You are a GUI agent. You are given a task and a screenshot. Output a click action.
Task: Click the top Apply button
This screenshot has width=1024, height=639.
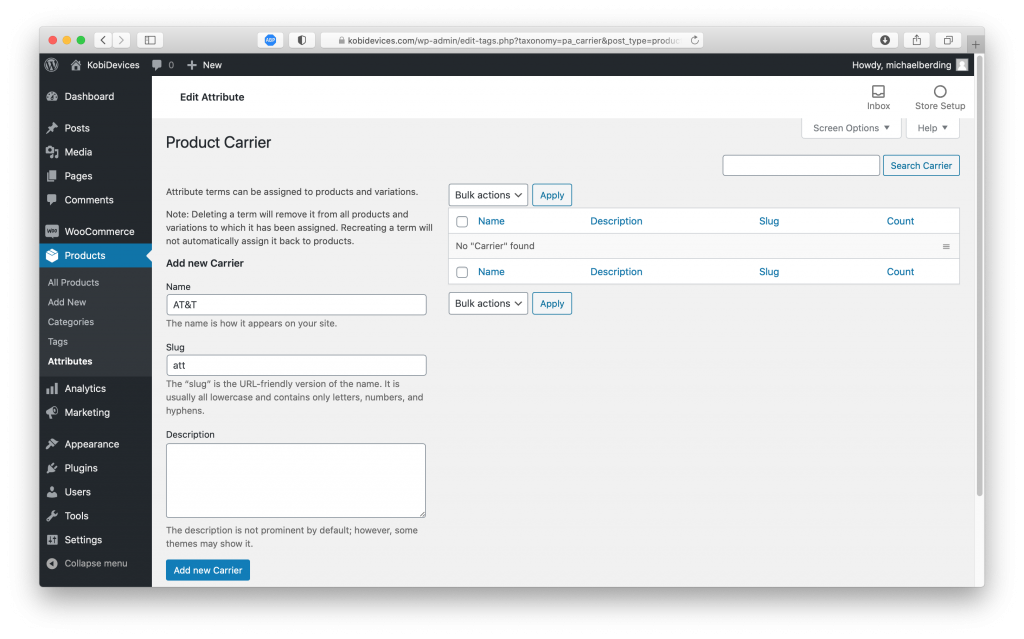click(552, 195)
